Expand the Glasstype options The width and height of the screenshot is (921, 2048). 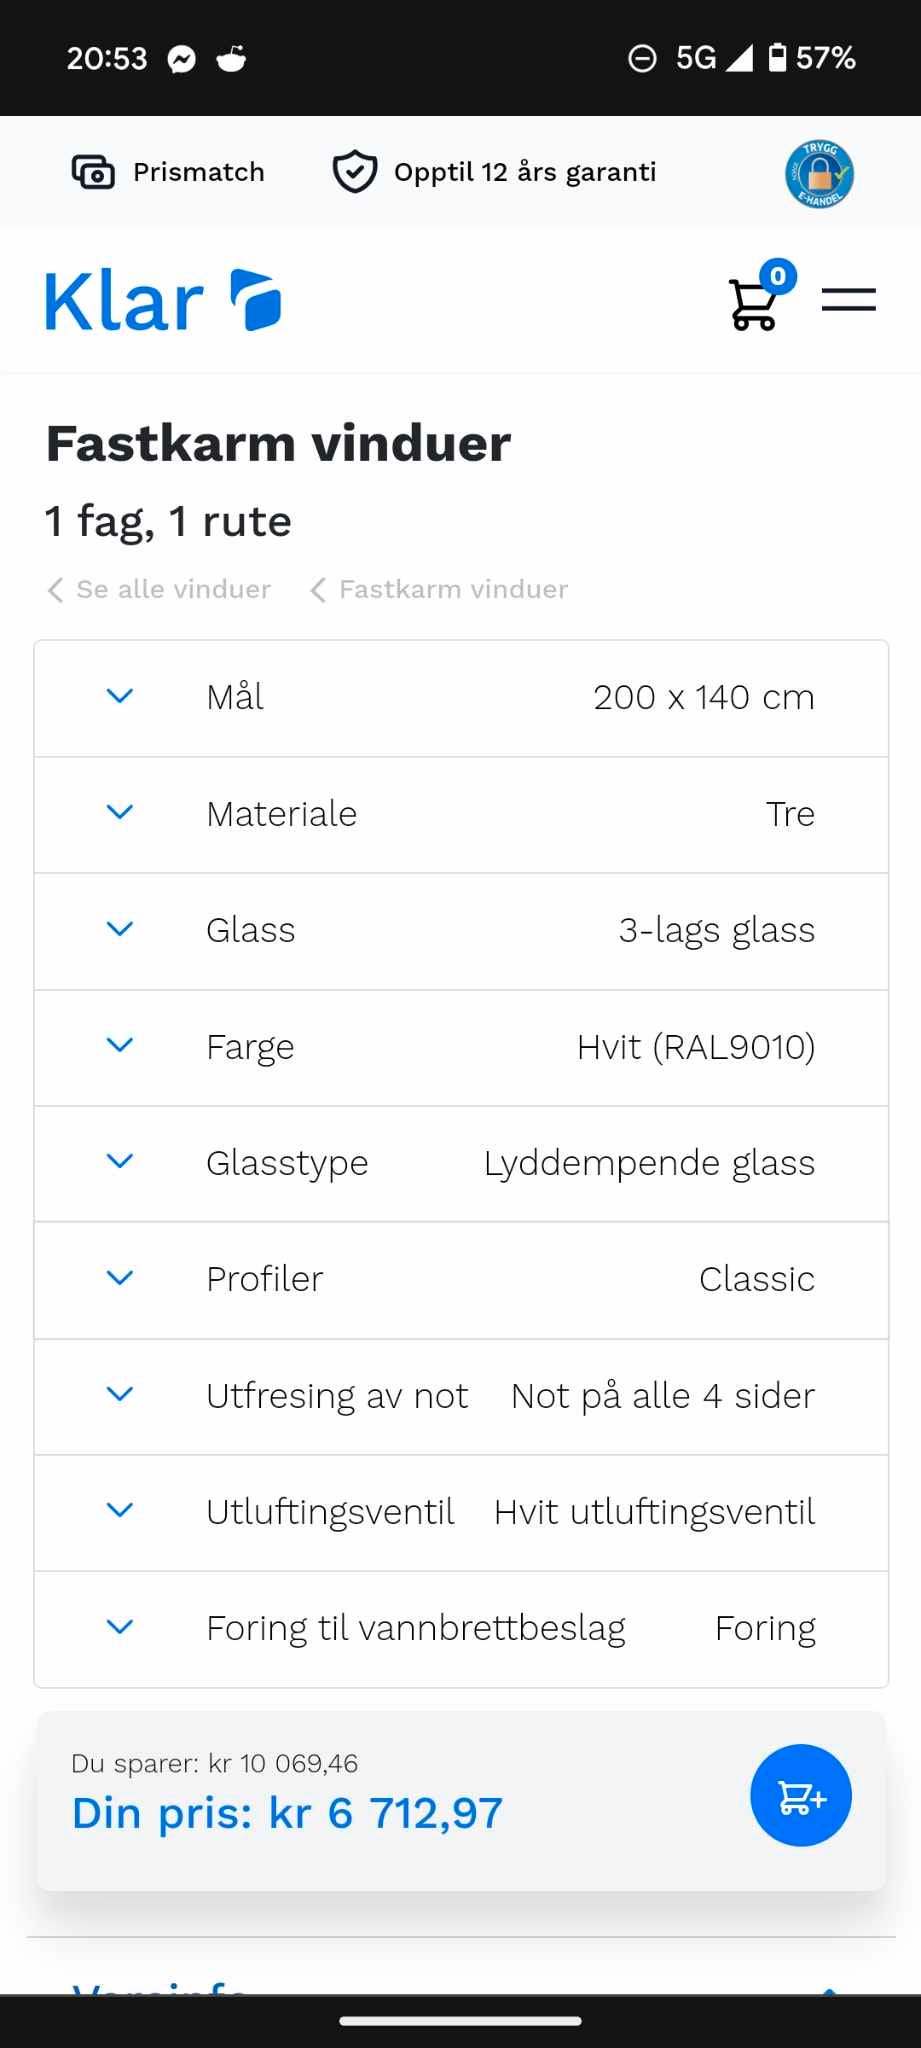(x=119, y=1162)
